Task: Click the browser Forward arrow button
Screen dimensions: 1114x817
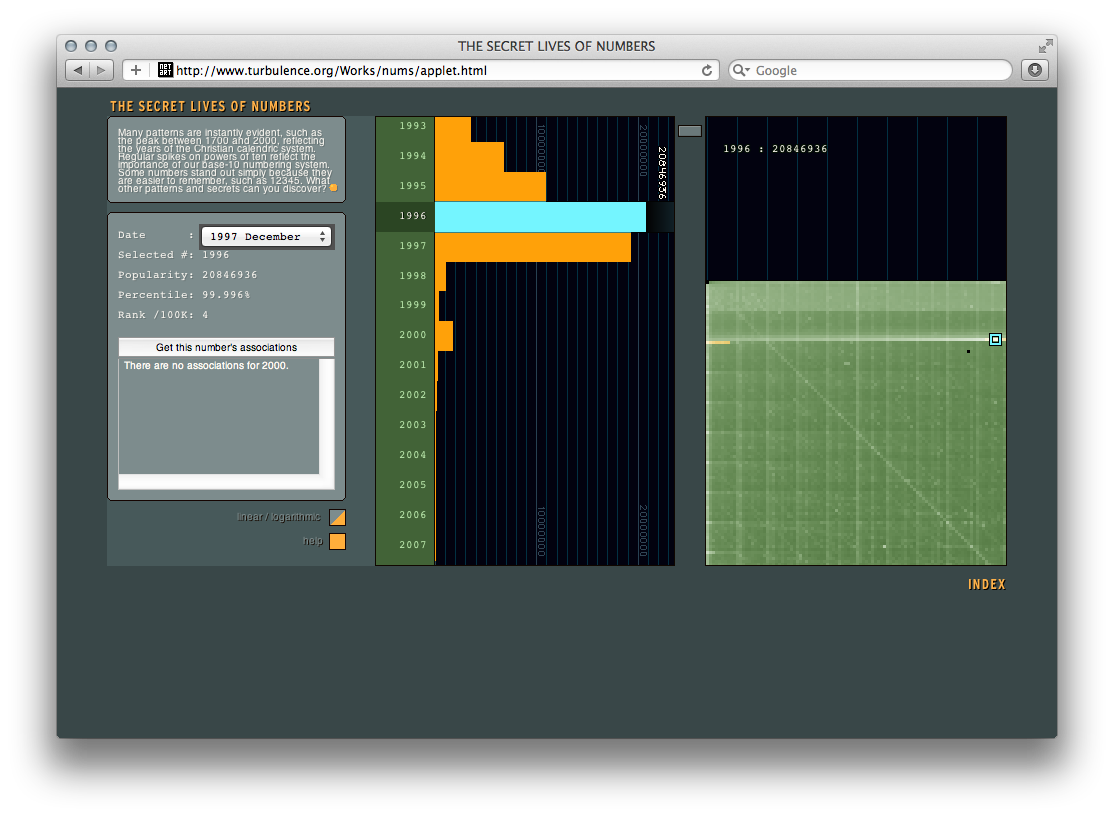Action: [x=102, y=70]
